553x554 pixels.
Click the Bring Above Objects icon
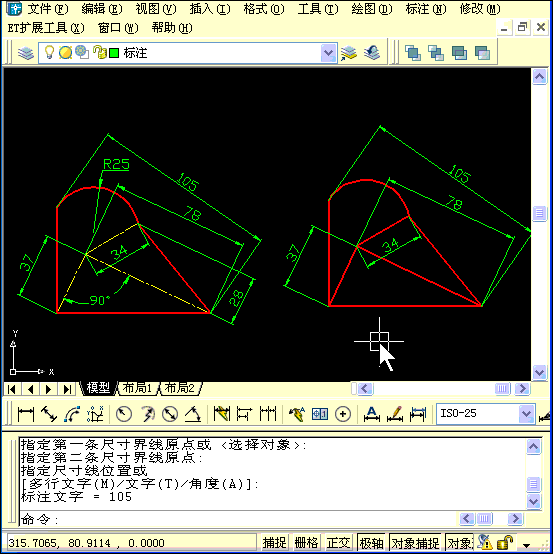459,53
